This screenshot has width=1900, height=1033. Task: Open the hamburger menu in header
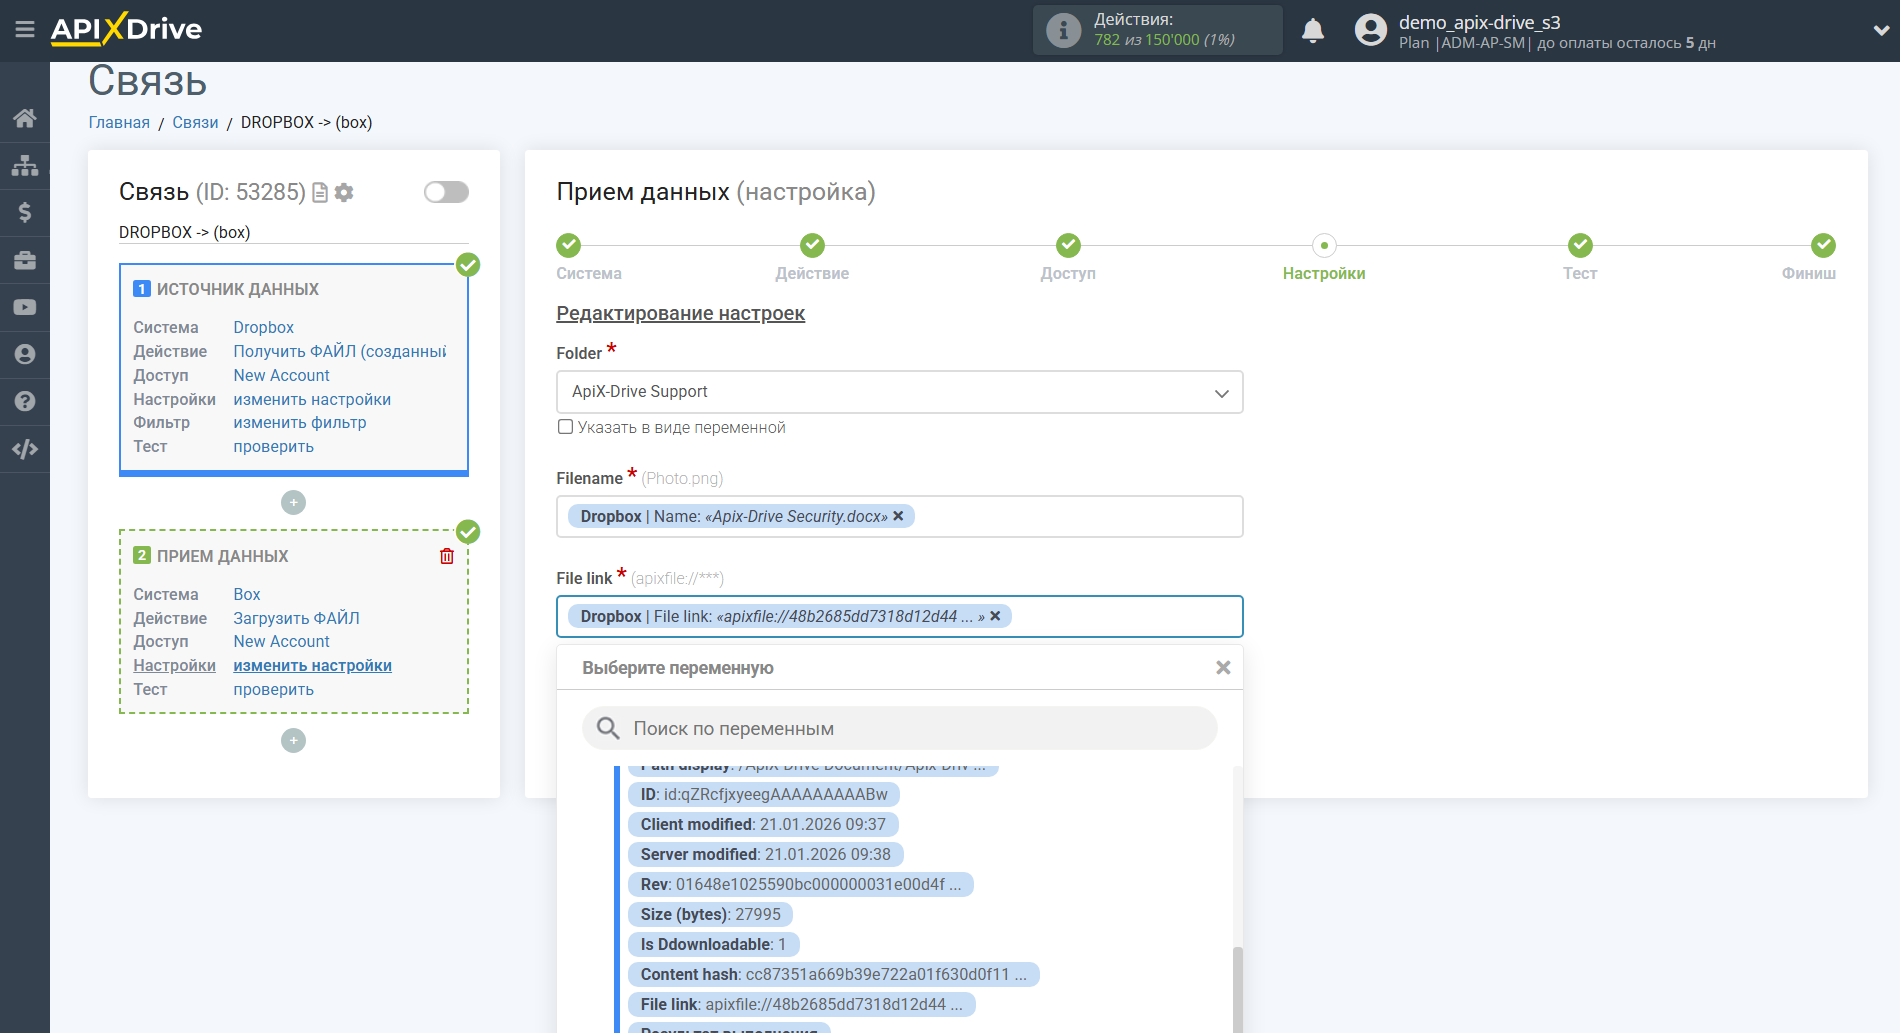click(x=25, y=30)
